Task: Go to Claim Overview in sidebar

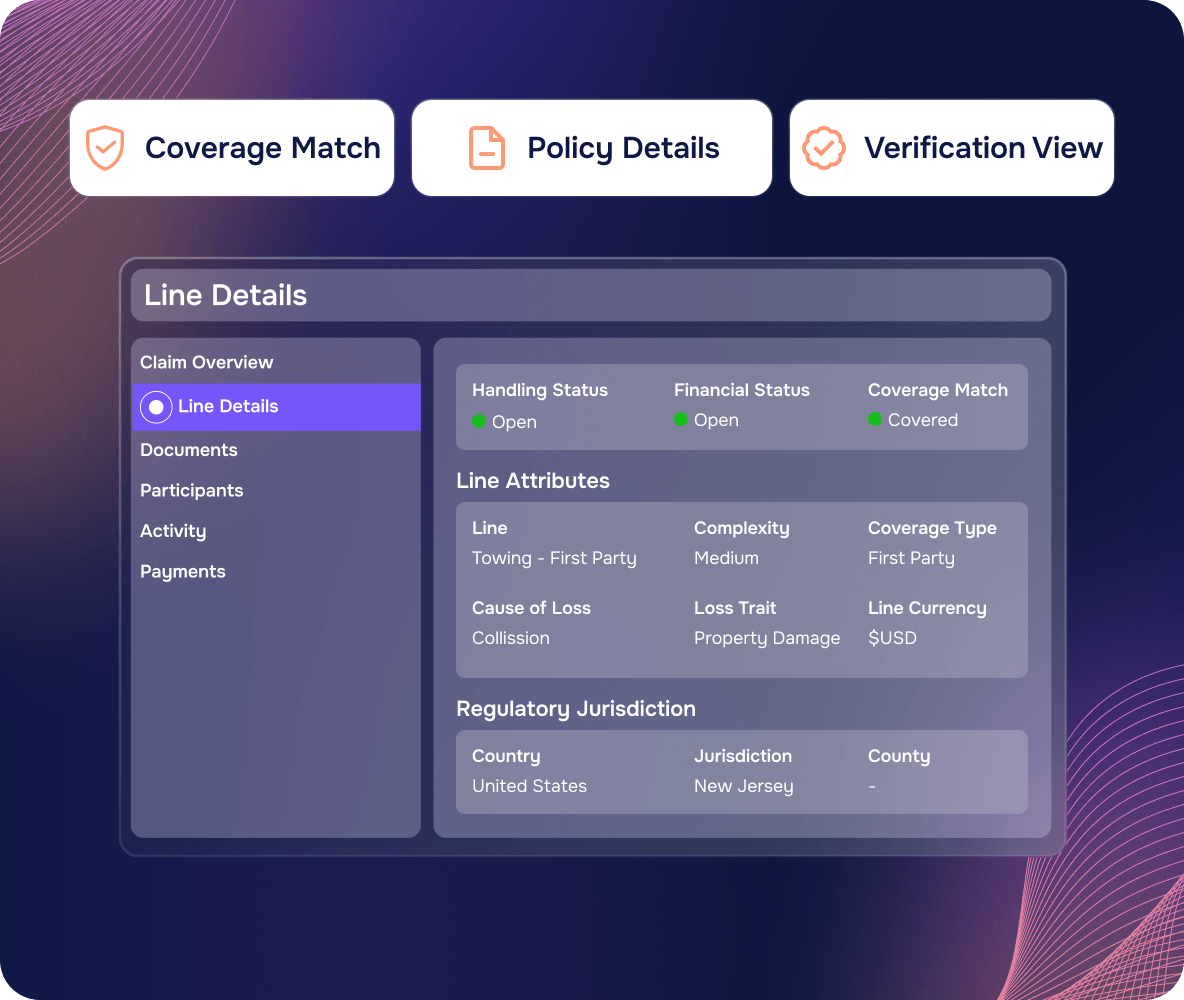Action: tap(206, 363)
